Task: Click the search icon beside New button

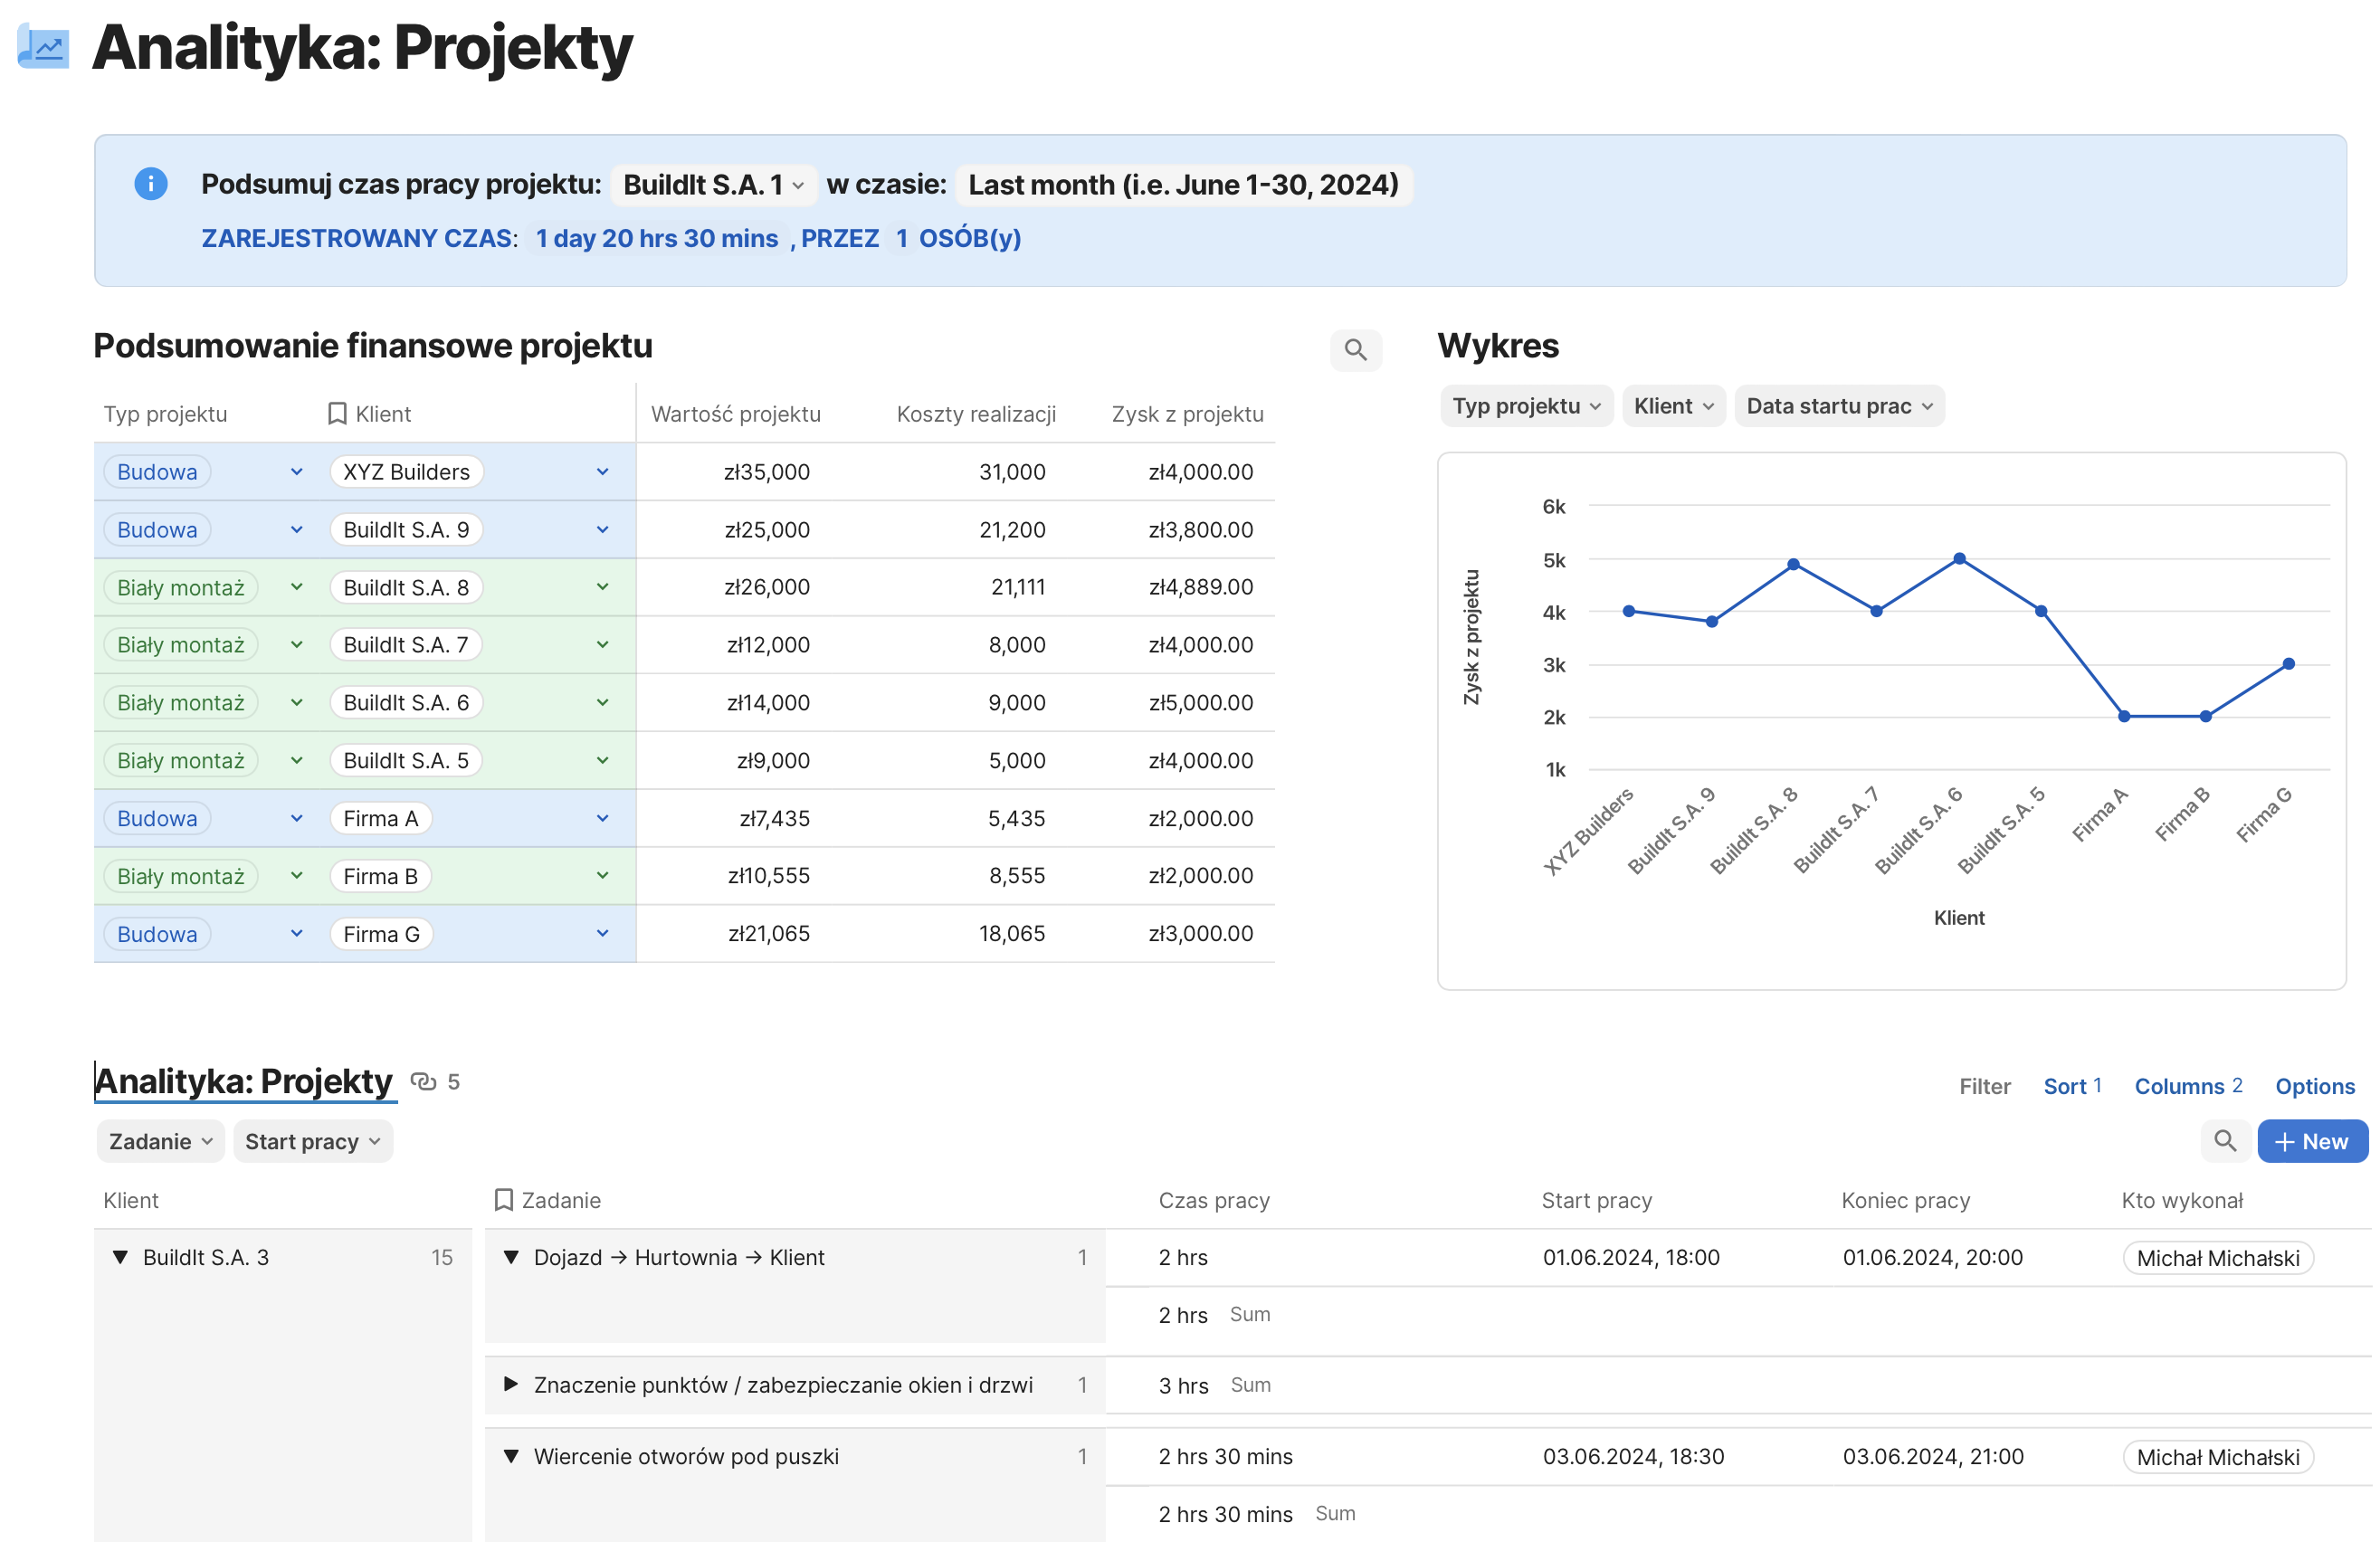Action: (2224, 1141)
